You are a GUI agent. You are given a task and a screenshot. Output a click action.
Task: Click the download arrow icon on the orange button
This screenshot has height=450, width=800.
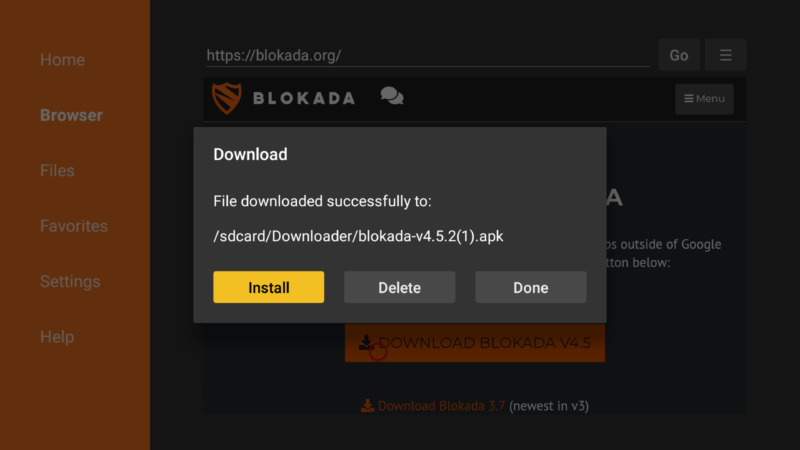tap(365, 342)
